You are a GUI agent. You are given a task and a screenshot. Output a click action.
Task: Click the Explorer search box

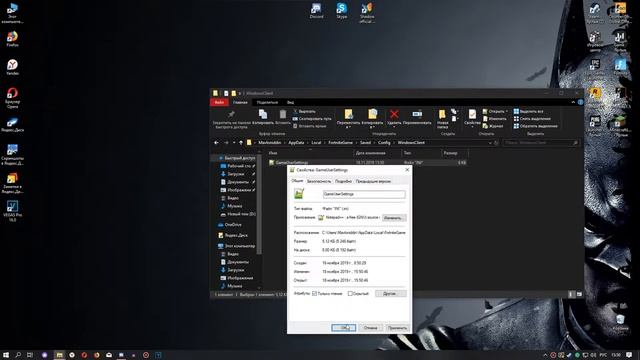coord(541,143)
